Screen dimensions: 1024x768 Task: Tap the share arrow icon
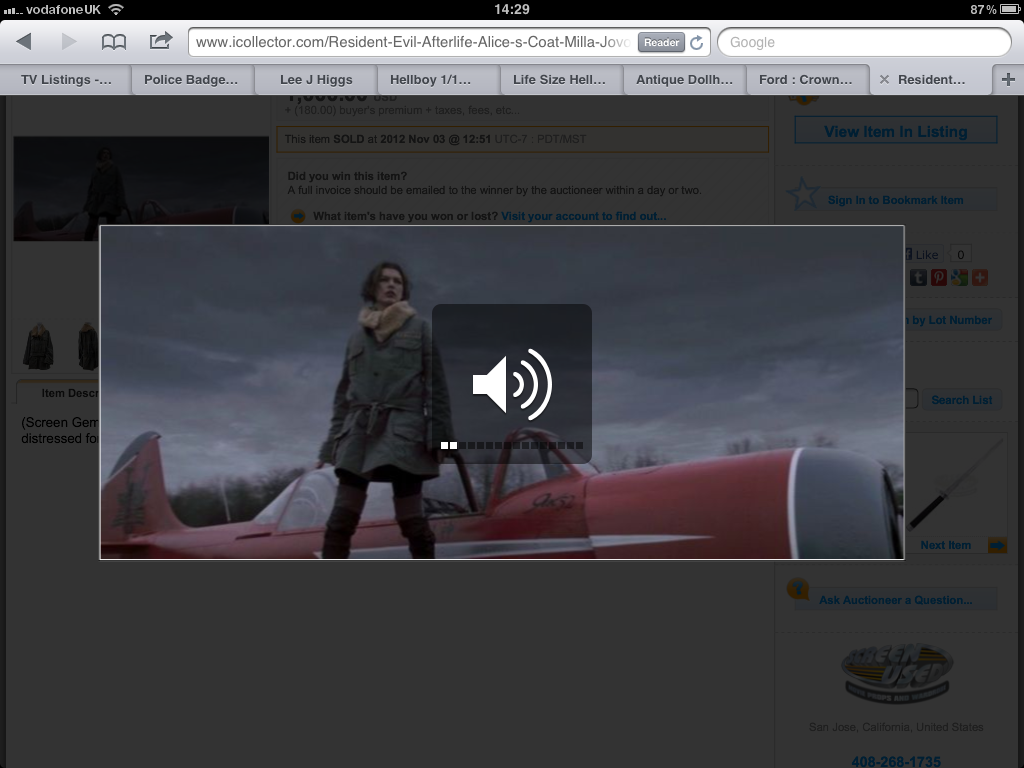(161, 41)
